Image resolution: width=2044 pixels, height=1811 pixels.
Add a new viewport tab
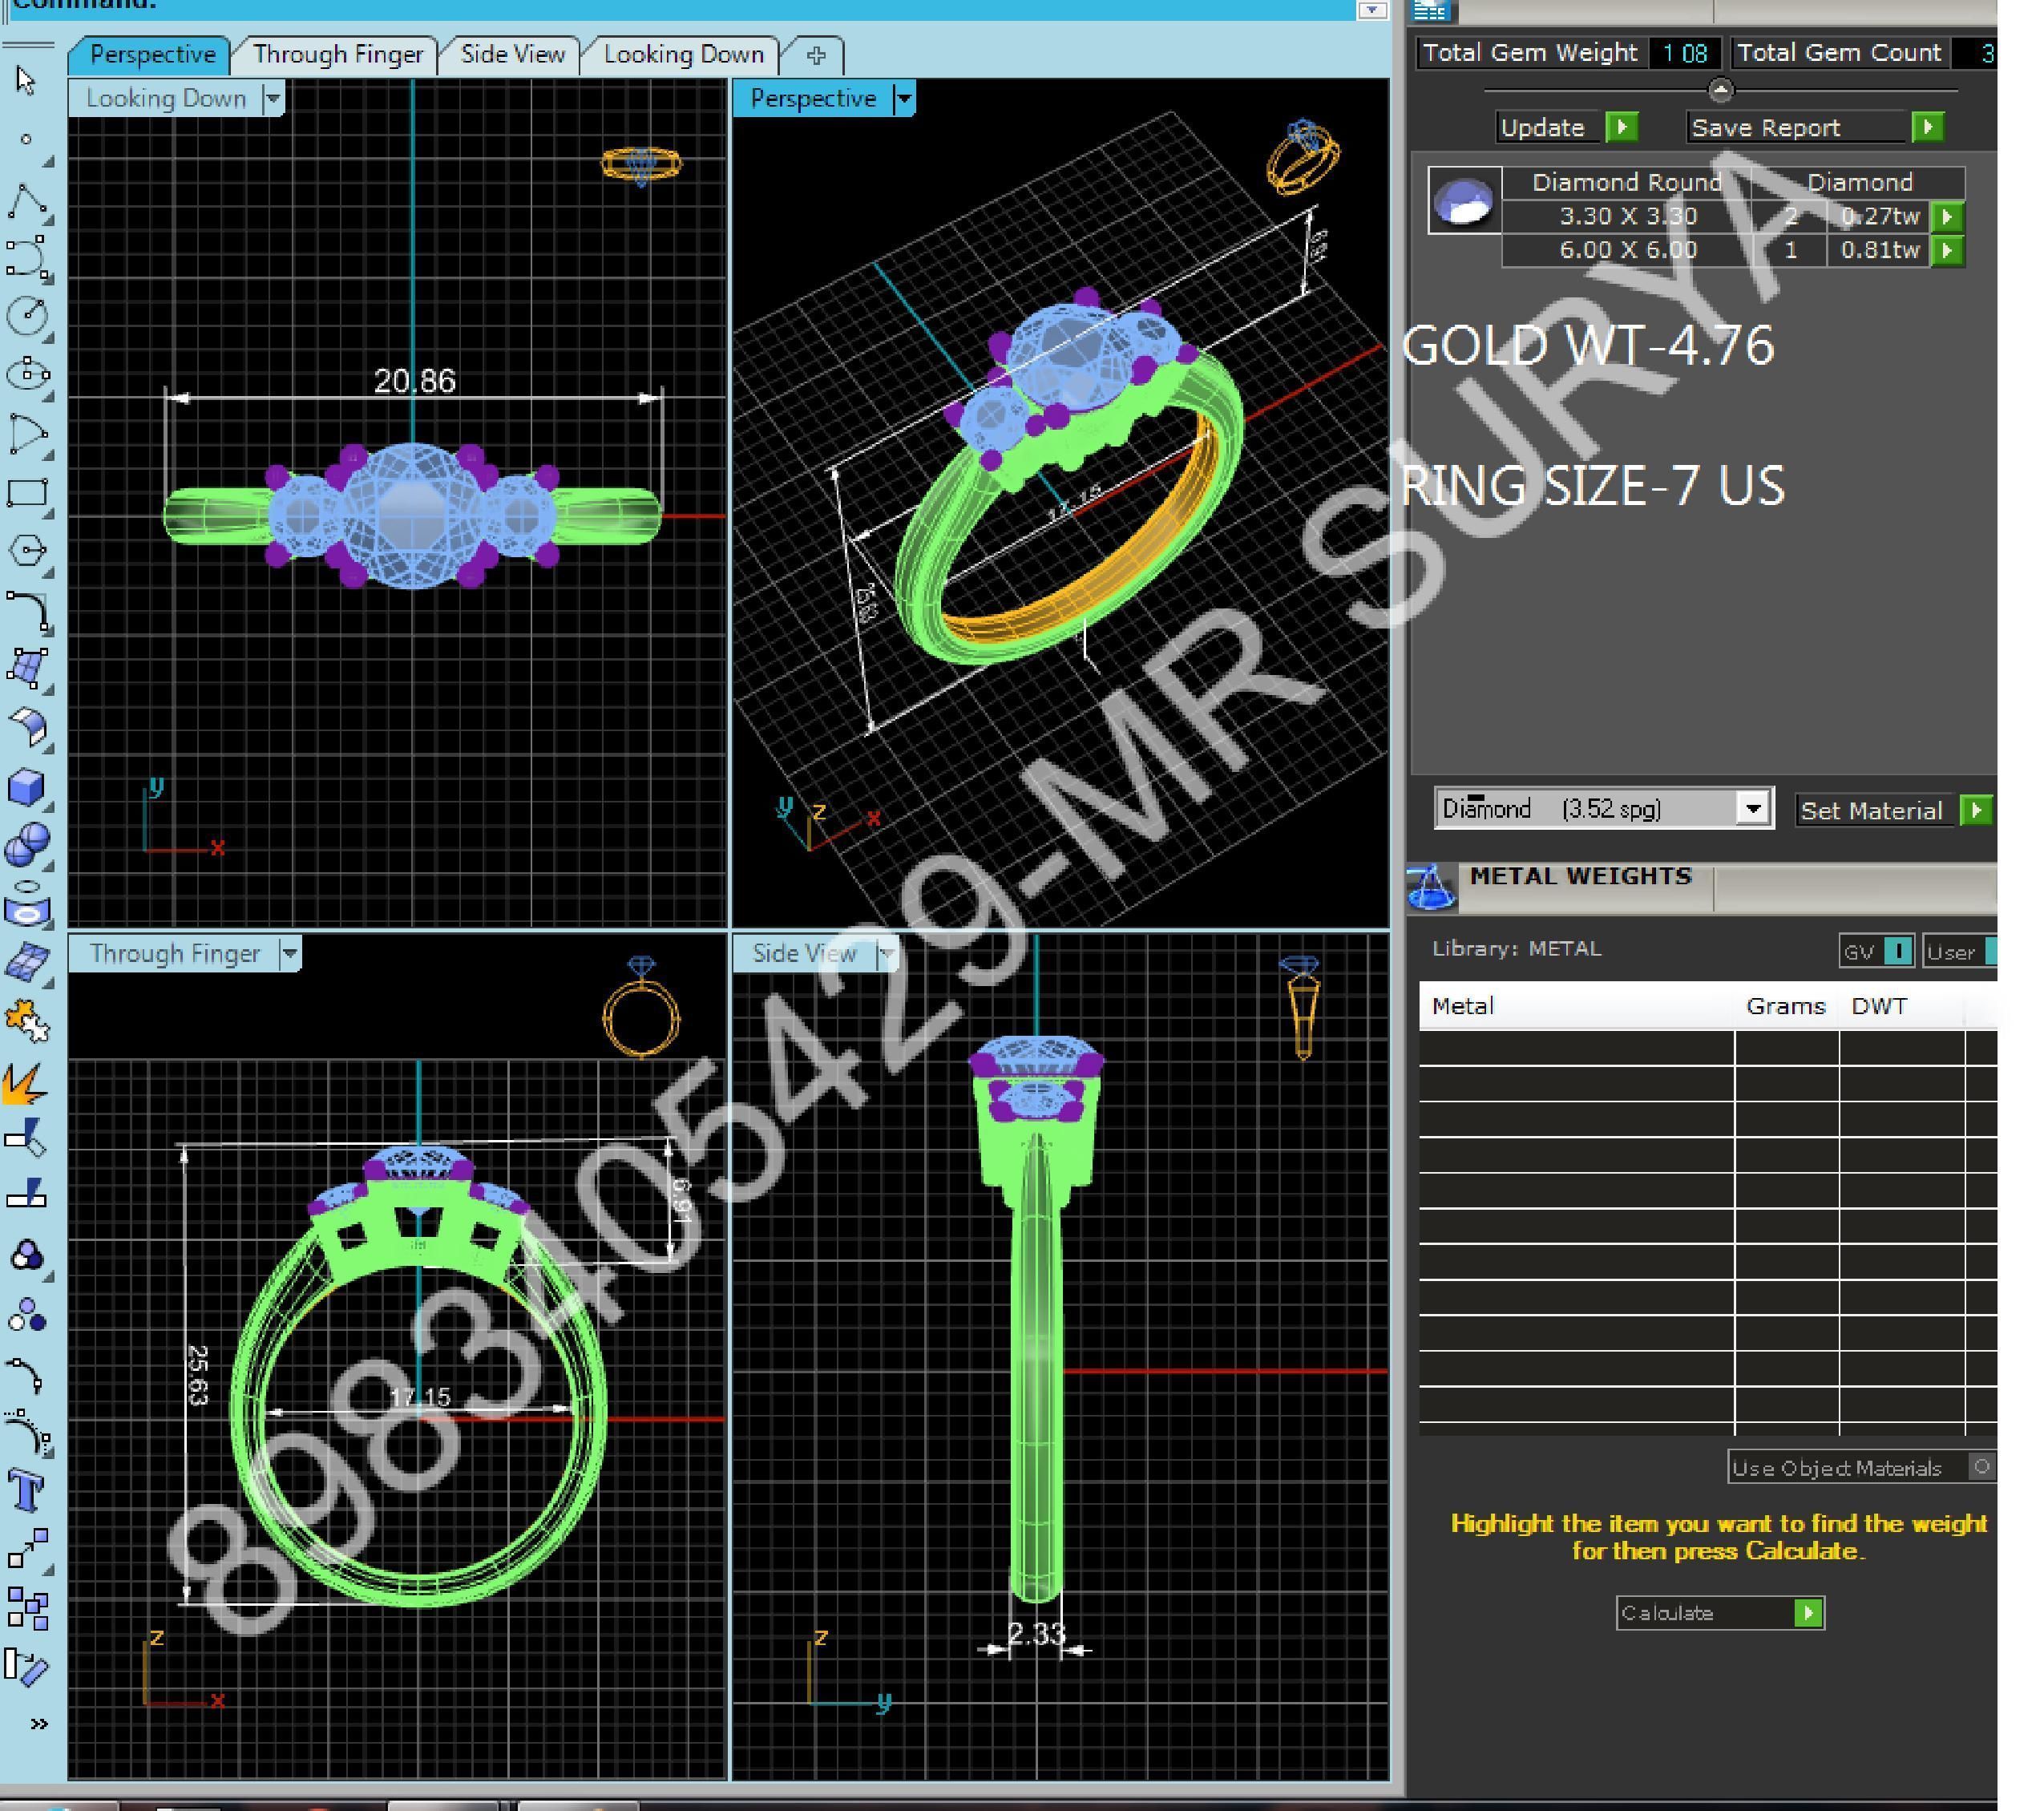(x=816, y=55)
